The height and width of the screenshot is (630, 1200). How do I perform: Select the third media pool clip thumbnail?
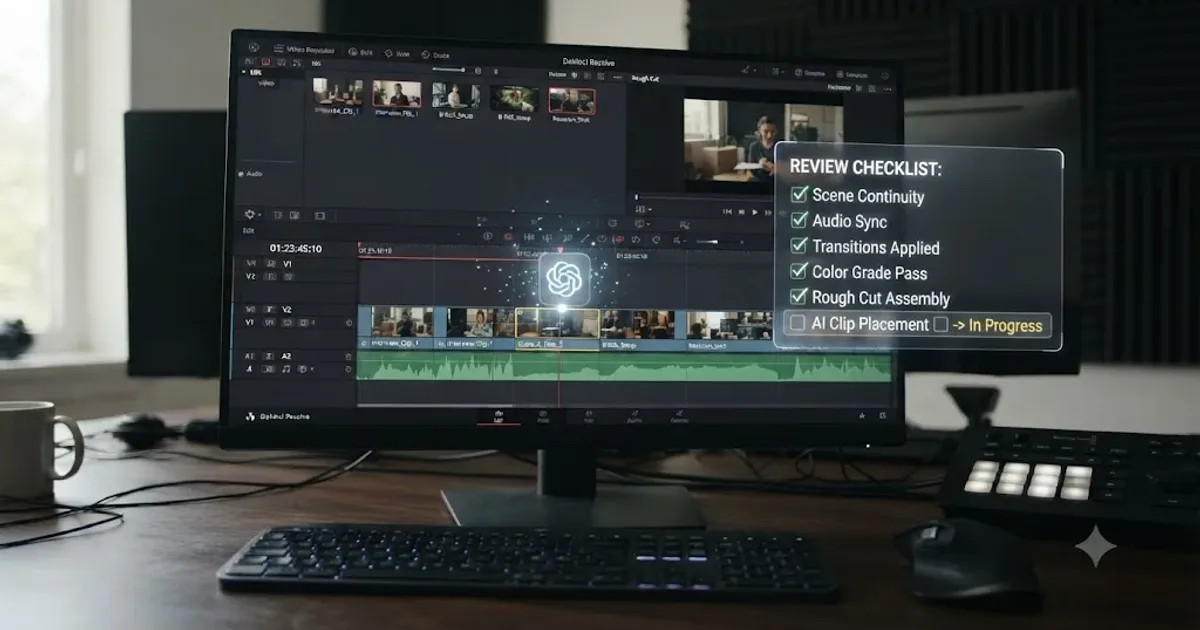point(456,95)
